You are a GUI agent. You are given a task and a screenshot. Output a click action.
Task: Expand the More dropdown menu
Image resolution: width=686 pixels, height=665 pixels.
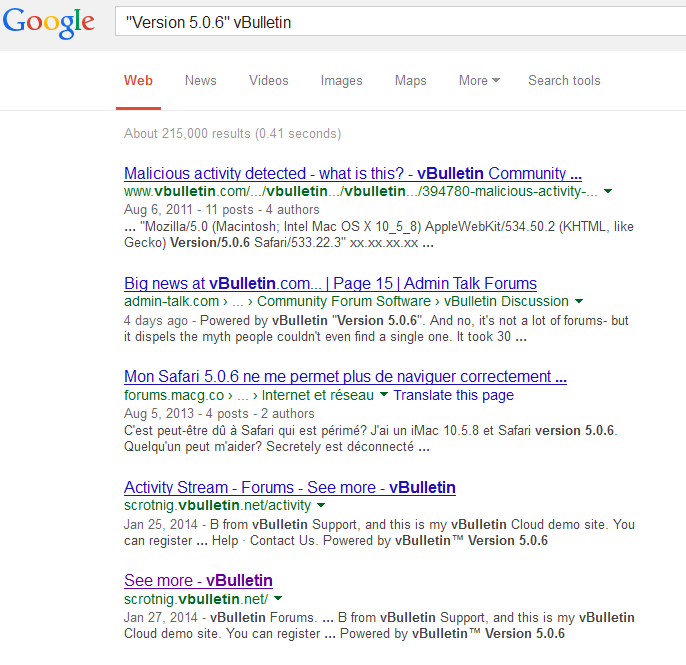479,80
